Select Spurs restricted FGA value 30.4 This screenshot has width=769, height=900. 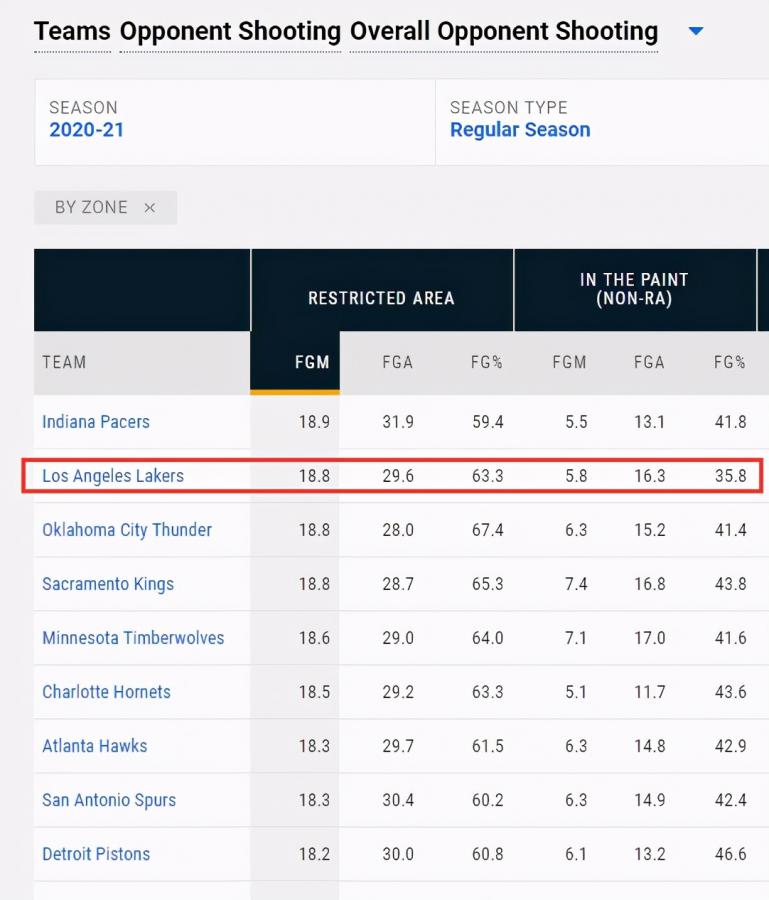pyautogui.click(x=398, y=800)
